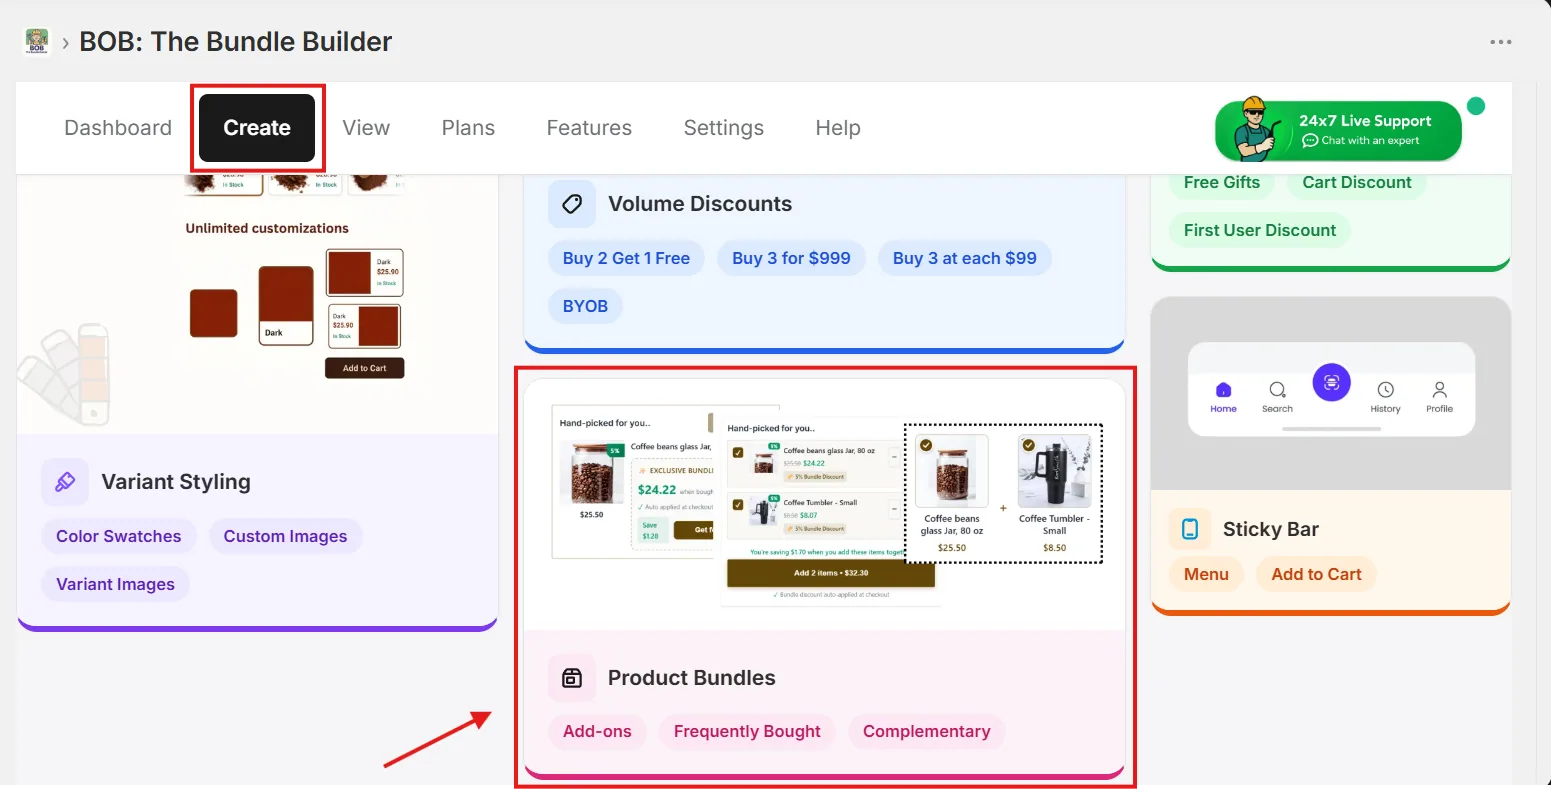Open the Plans tab

click(x=468, y=128)
